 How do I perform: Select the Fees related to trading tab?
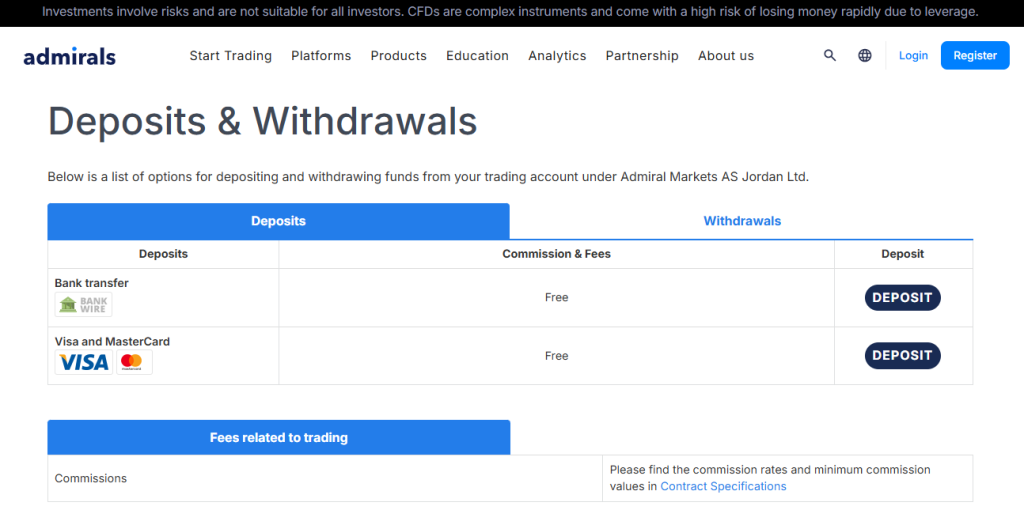279,438
